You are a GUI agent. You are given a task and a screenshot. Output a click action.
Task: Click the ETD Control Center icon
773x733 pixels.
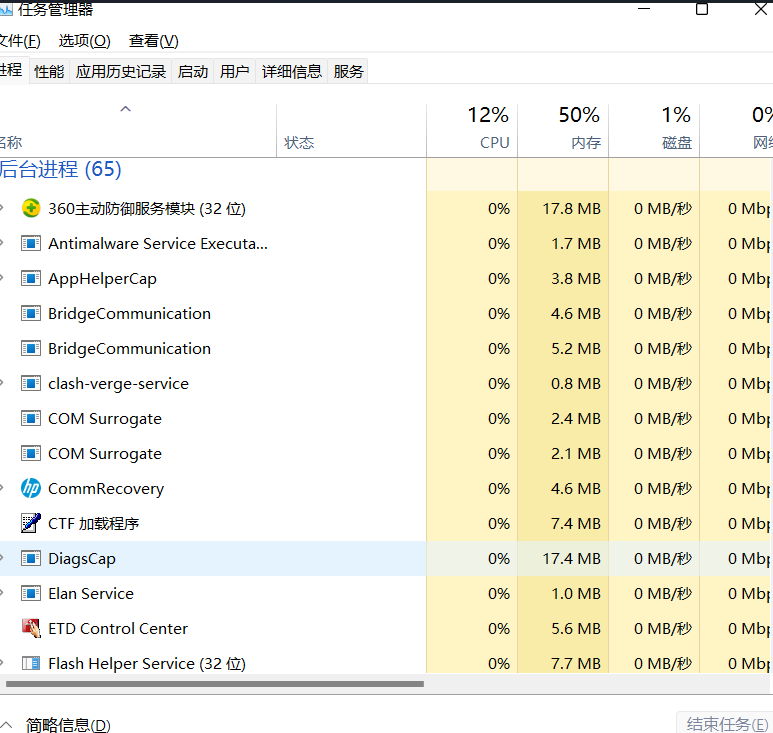[31, 628]
